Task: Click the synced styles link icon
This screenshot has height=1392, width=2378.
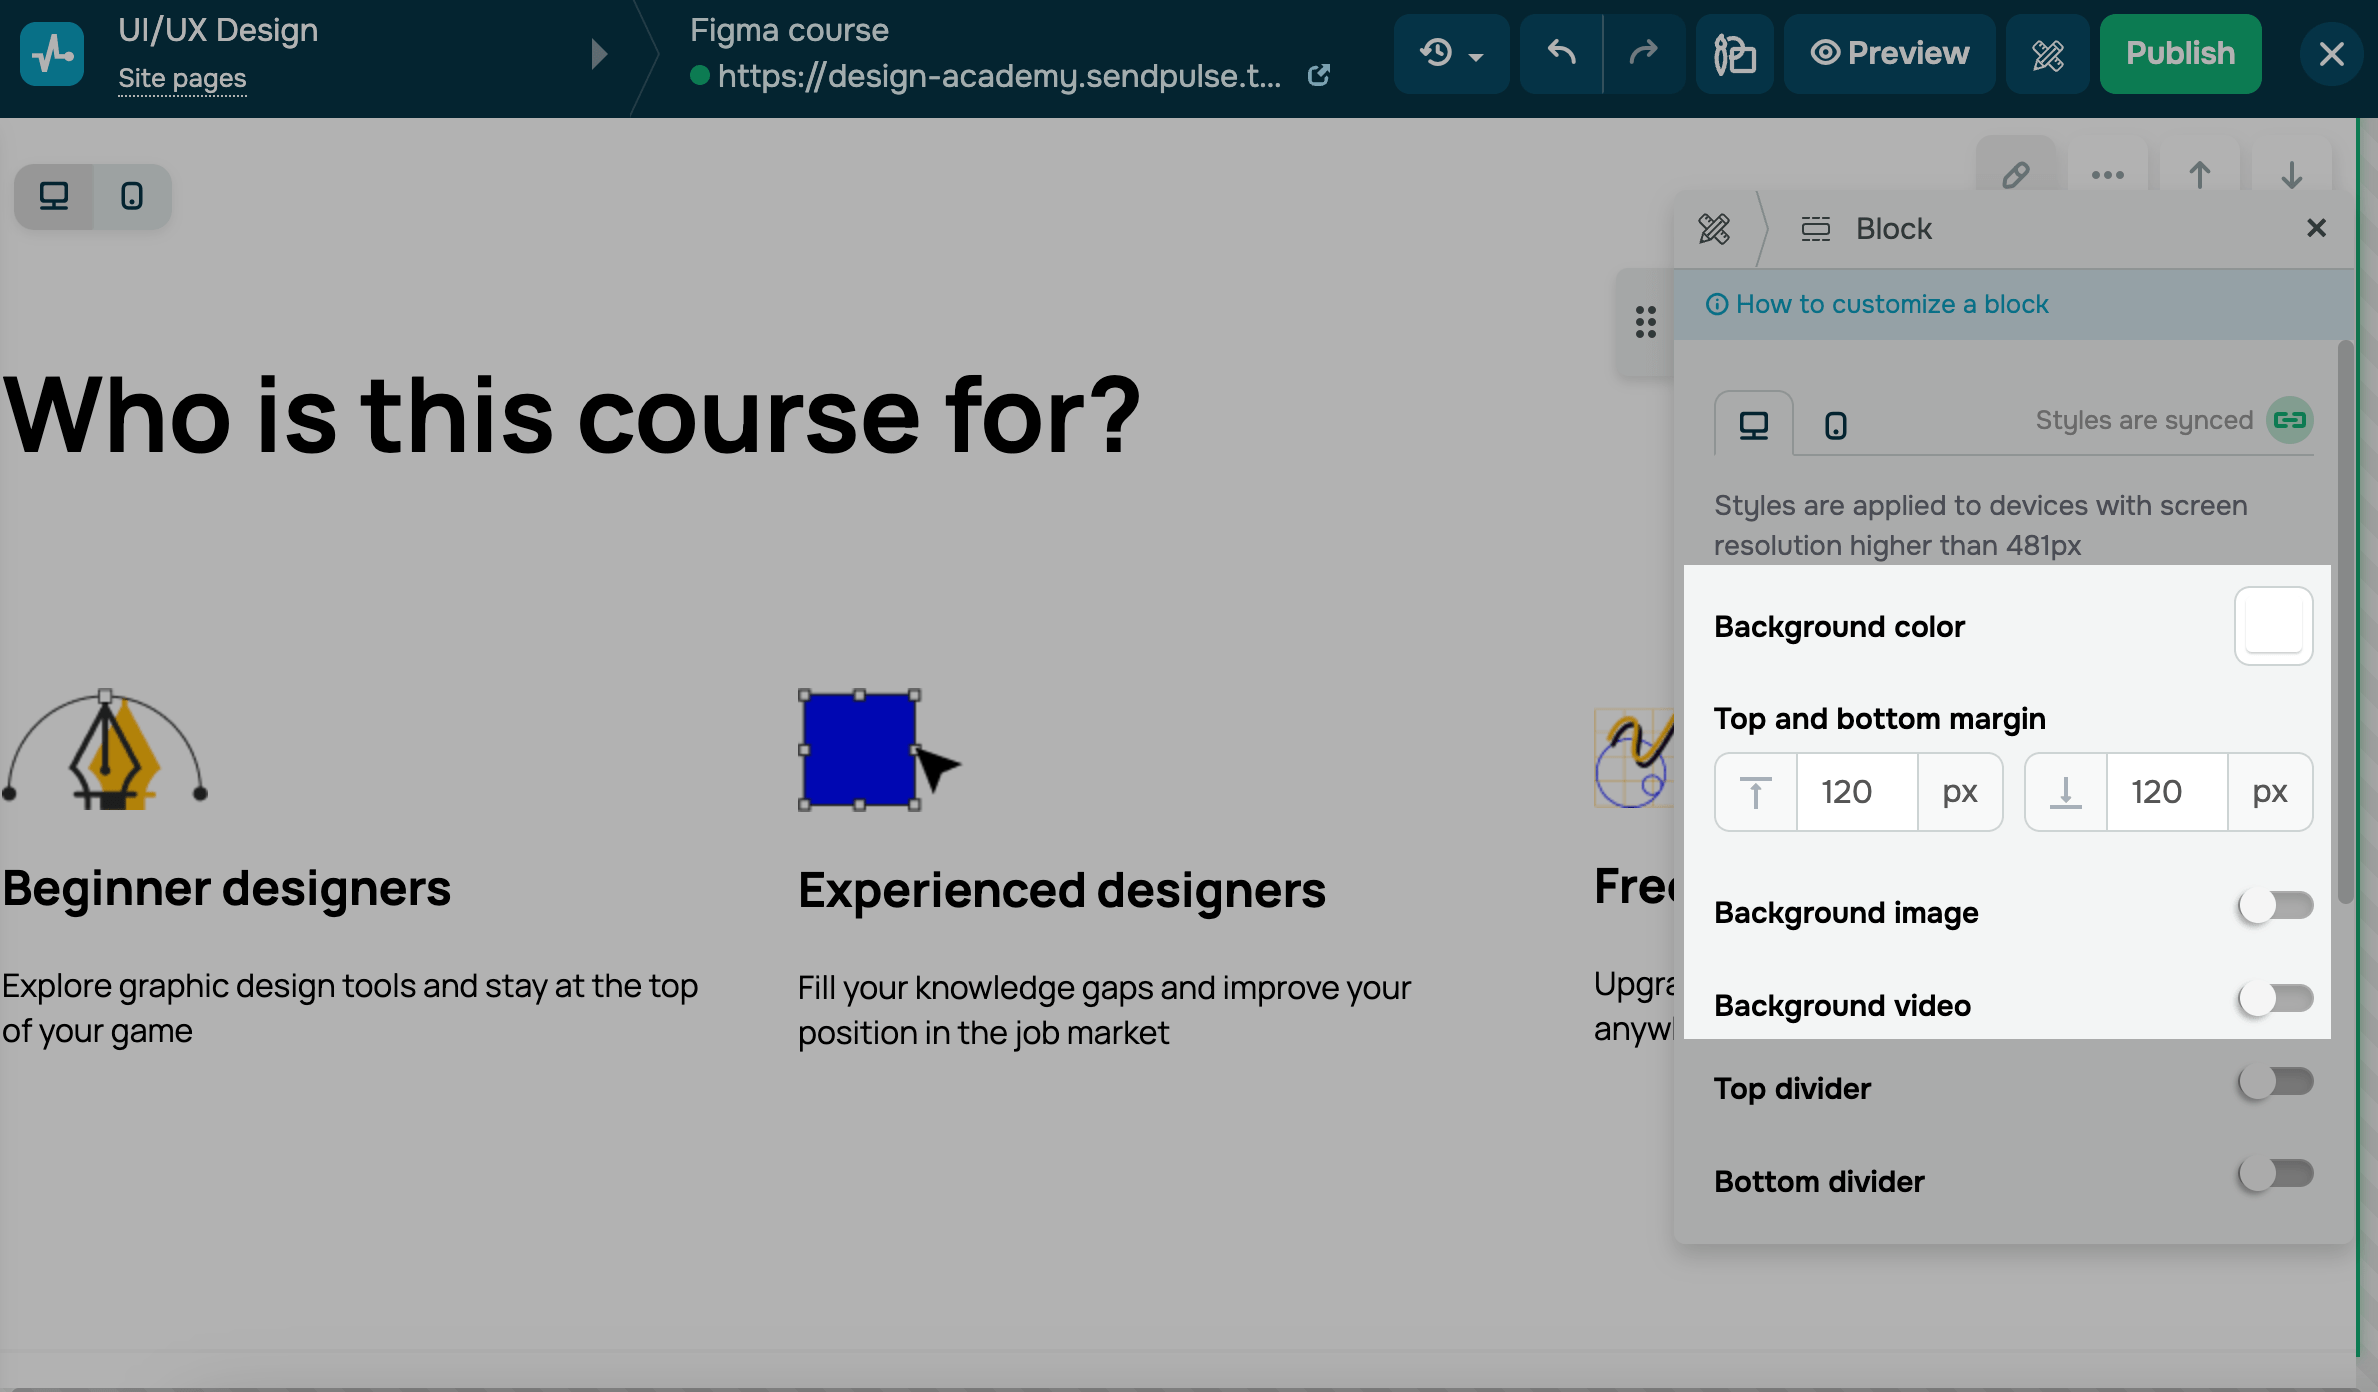Action: (x=2289, y=420)
